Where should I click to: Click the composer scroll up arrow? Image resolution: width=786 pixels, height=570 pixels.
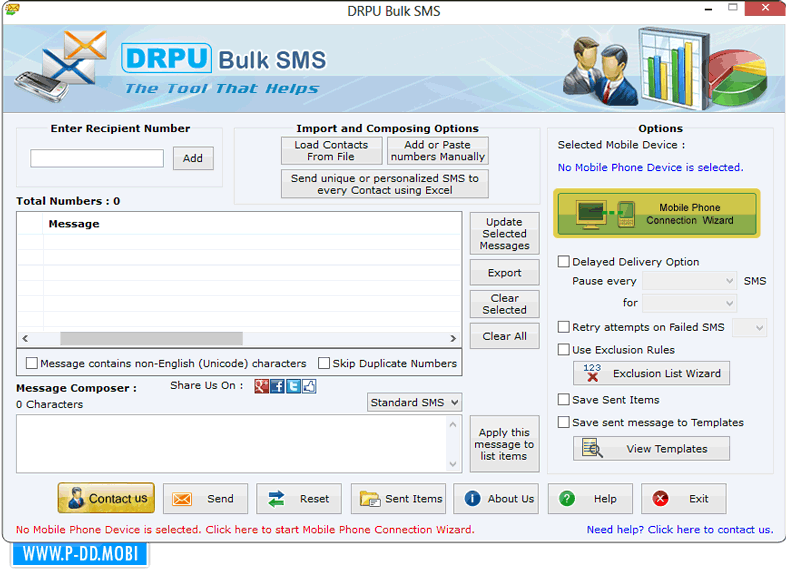click(453, 425)
